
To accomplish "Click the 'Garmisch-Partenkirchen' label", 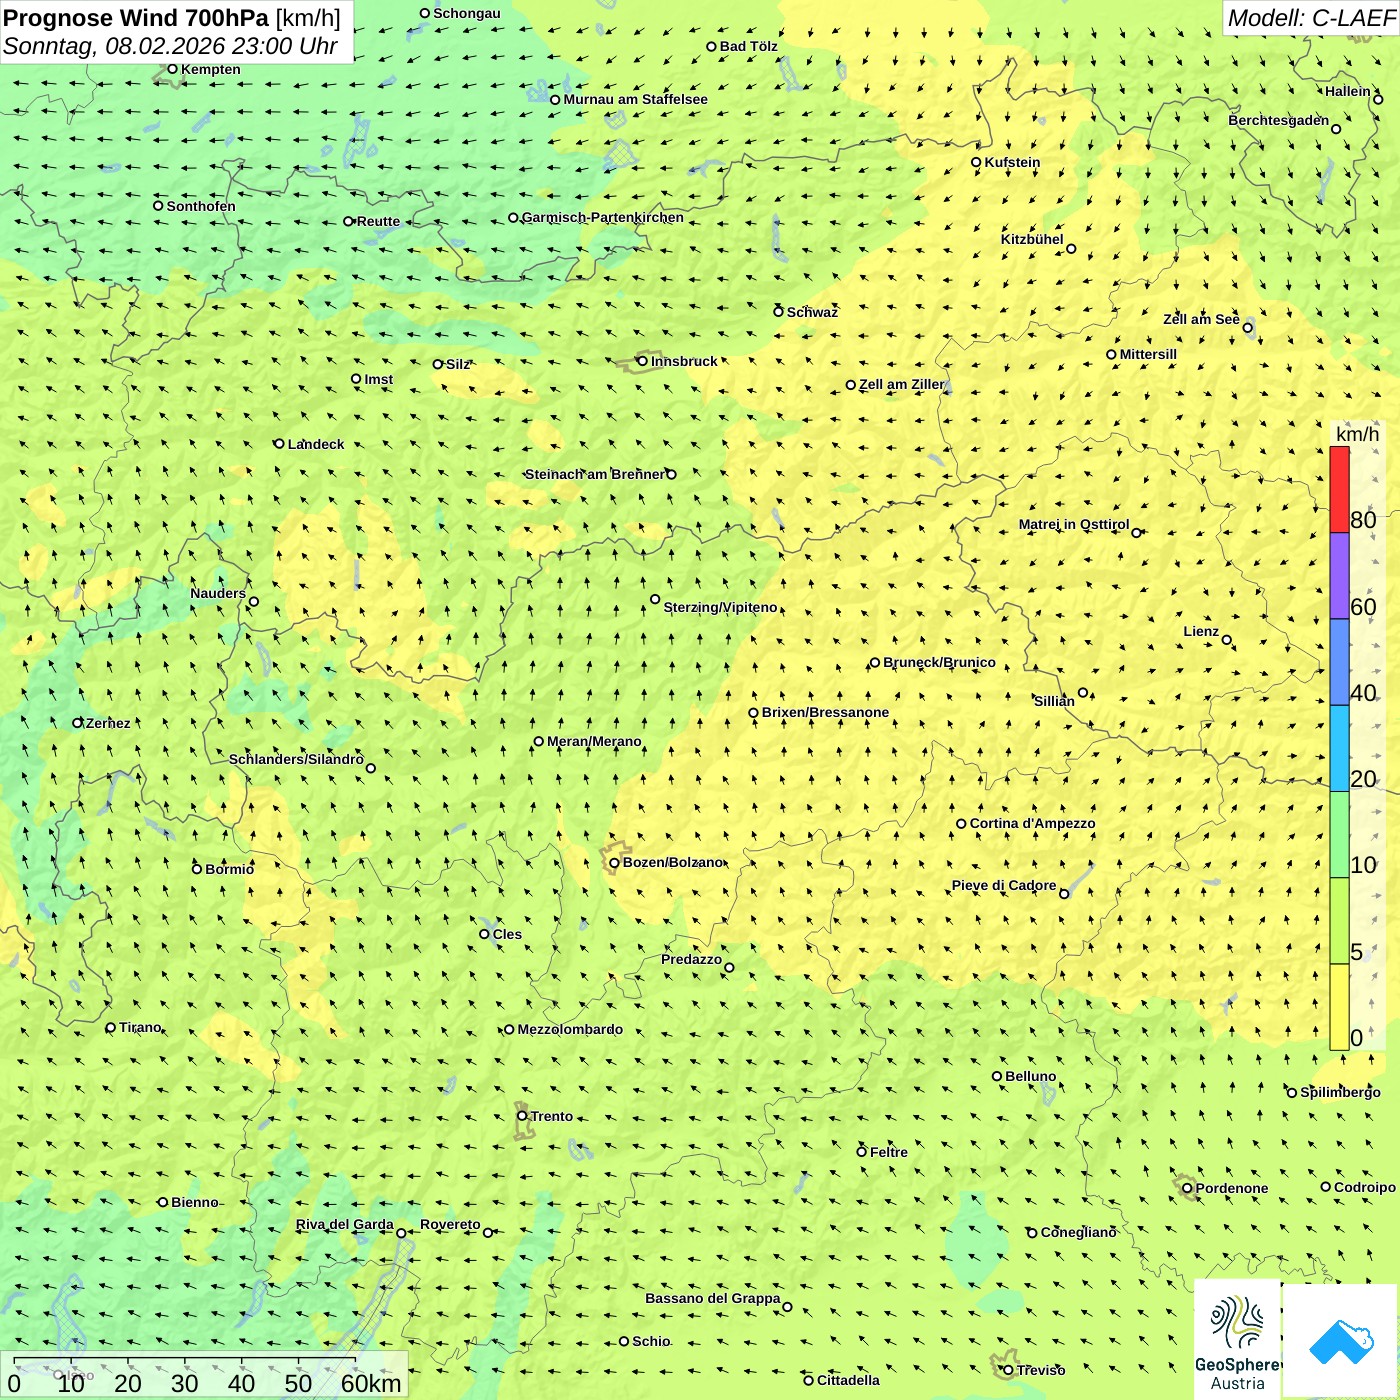I will tap(603, 217).
